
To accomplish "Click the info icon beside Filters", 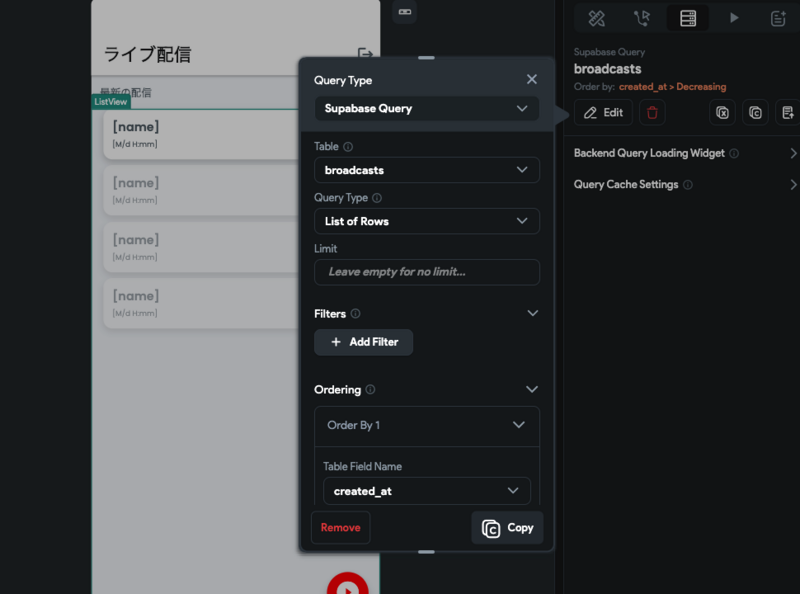I will (356, 314).
